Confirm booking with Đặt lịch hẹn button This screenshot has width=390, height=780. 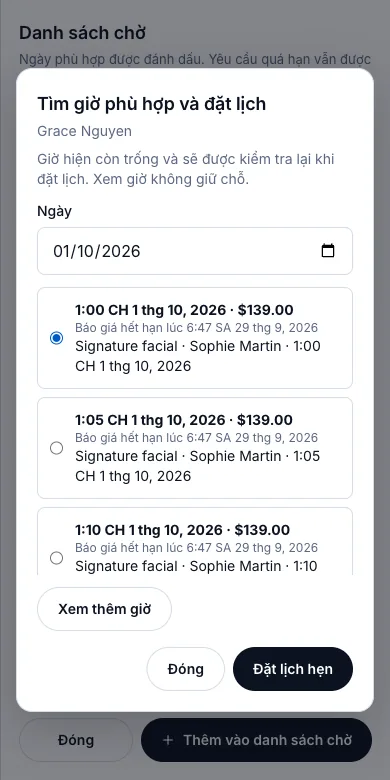point(293,669)
